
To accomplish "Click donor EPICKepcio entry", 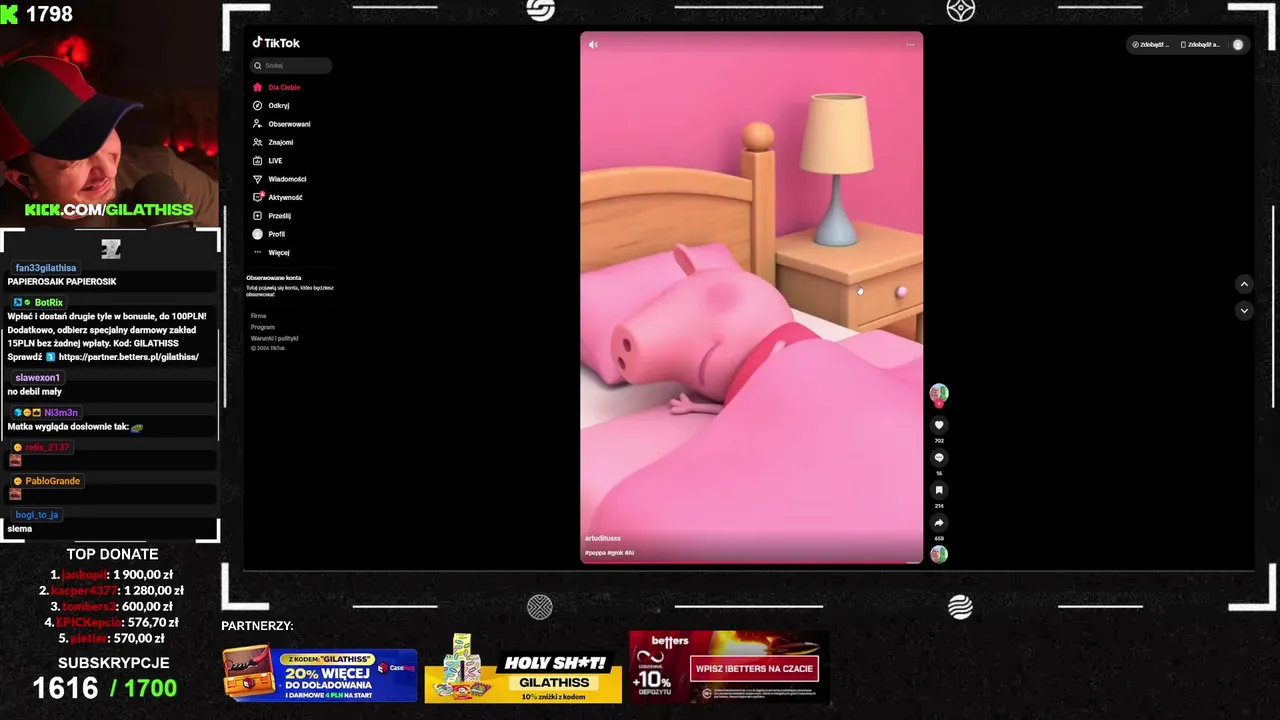I will 112,622.
